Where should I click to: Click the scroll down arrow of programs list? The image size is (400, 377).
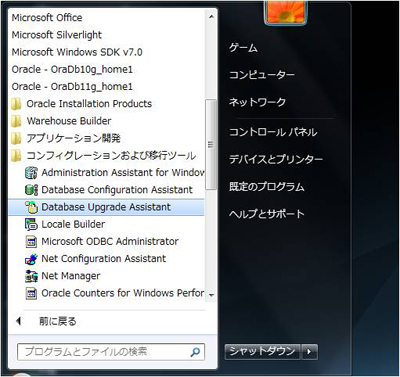211,296
